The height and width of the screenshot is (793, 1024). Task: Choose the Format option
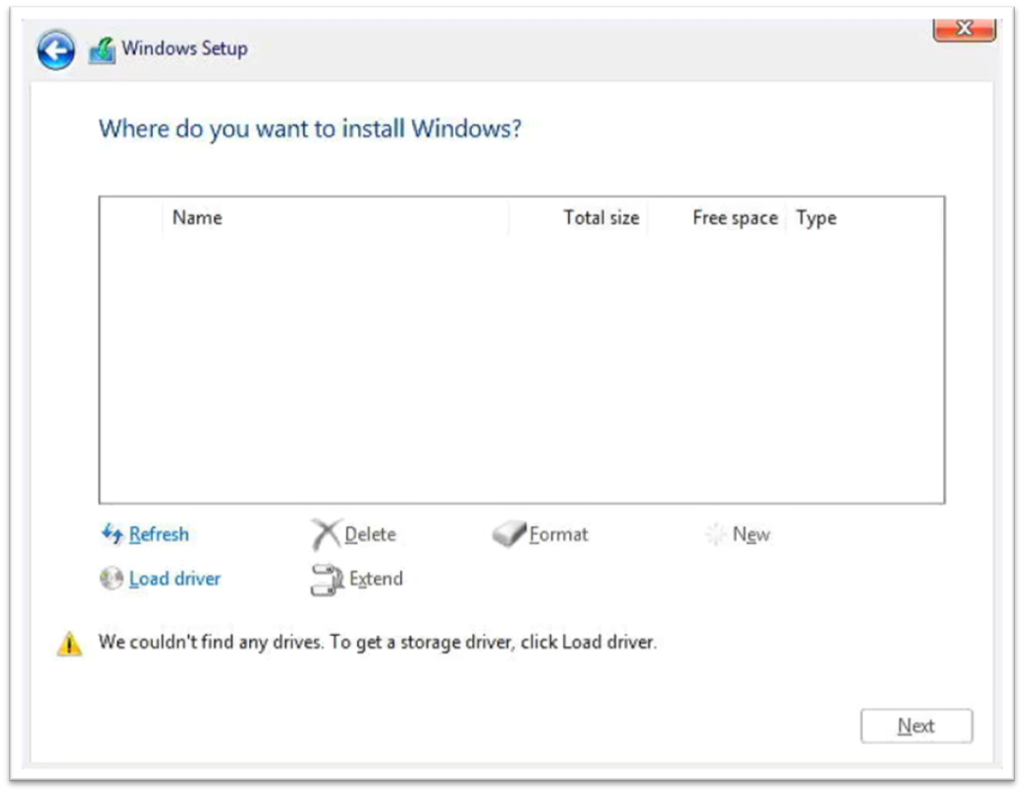(x=558, y=534)
